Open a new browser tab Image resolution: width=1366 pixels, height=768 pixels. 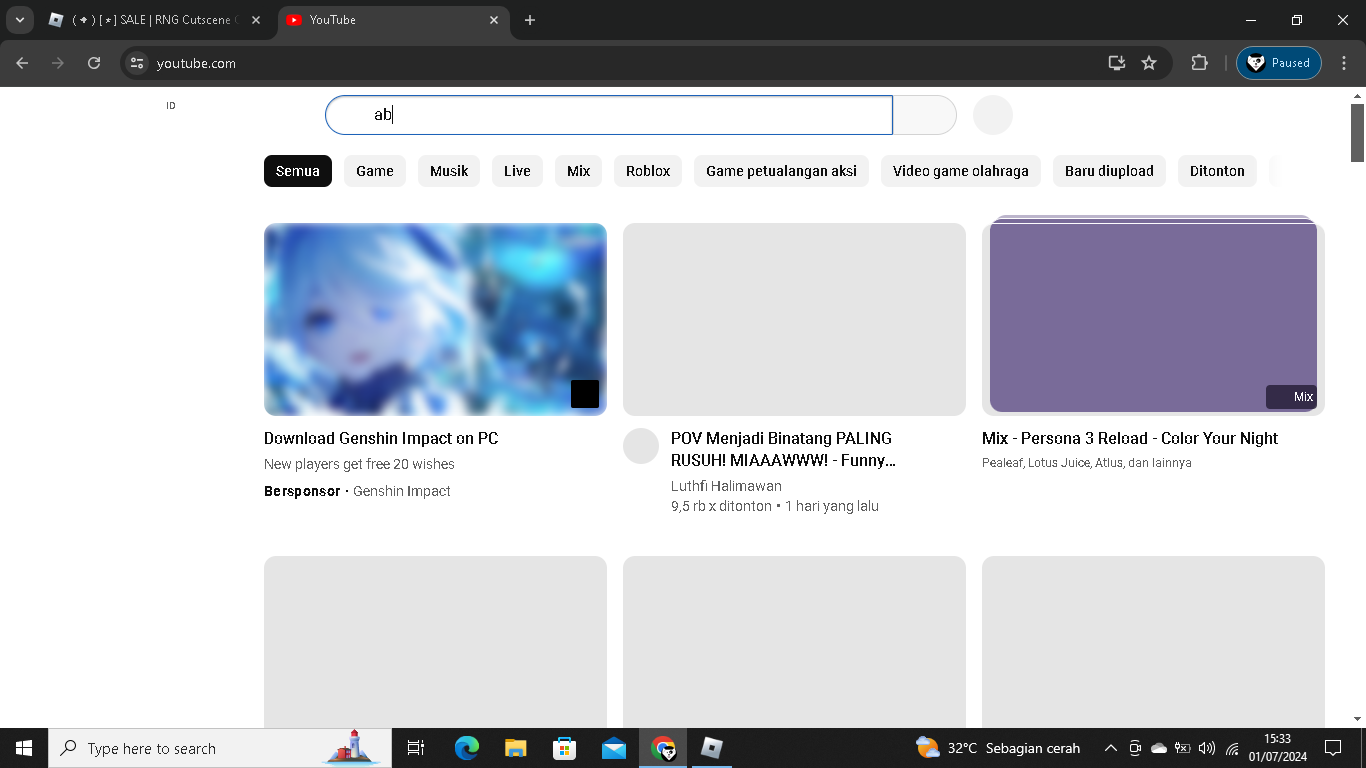[530, 20]
